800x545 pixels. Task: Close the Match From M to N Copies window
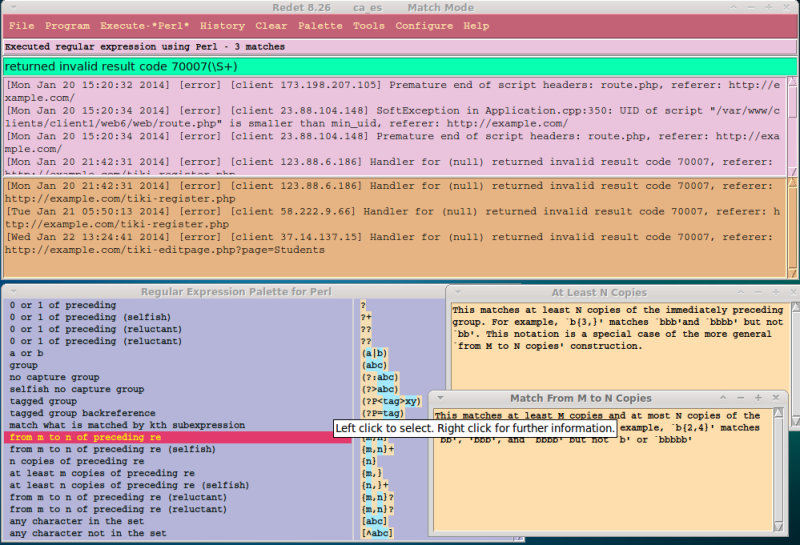pos(774,397)
